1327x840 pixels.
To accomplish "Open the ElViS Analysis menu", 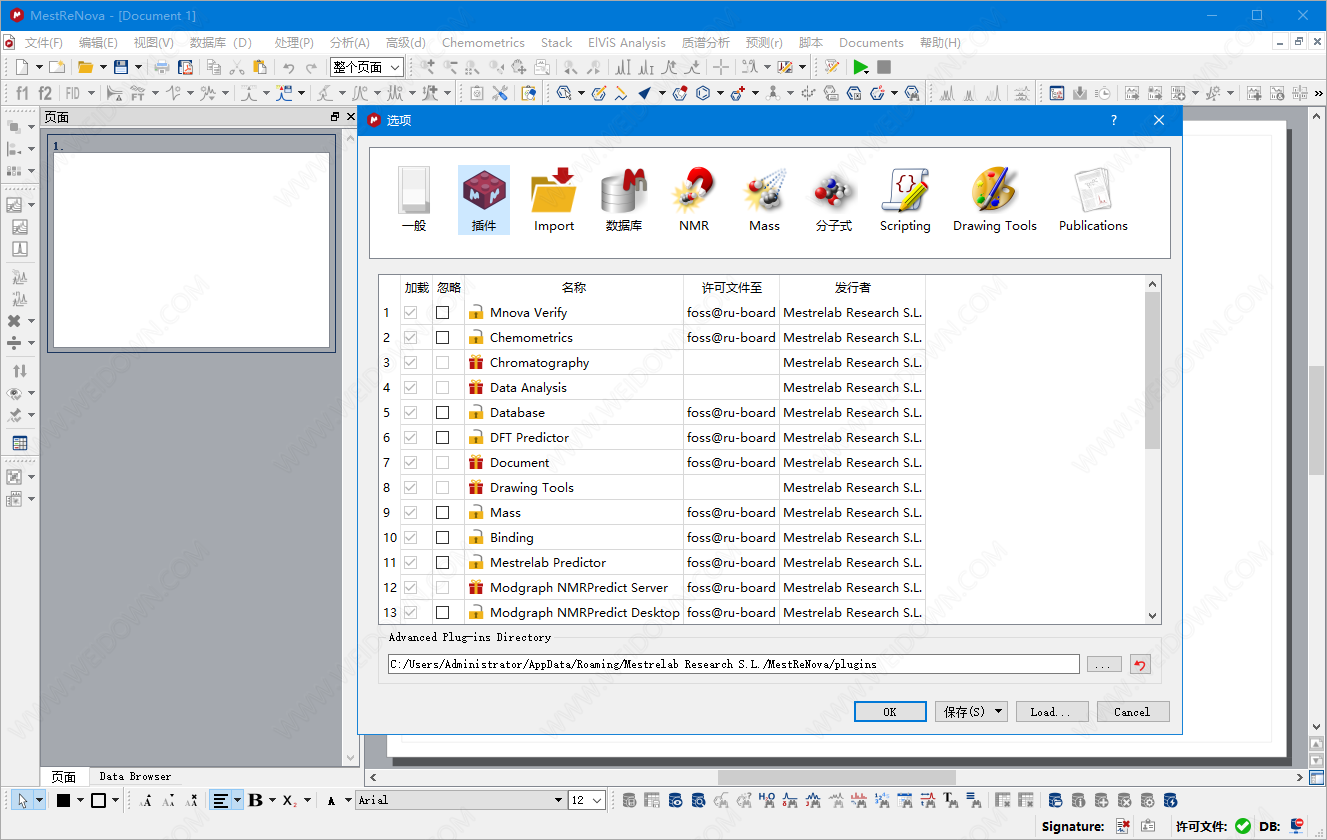I will [627, 43].
